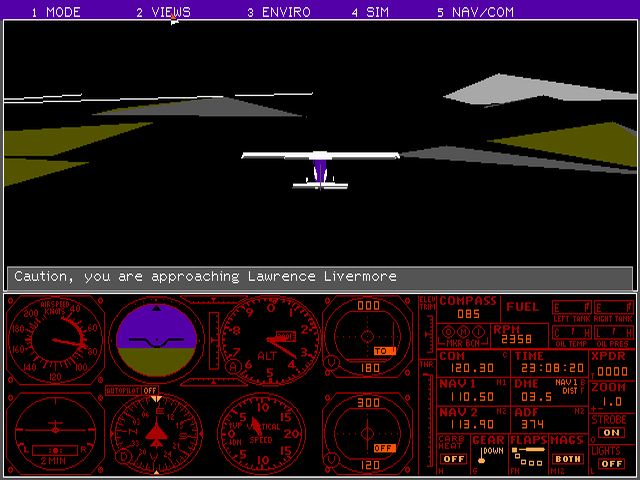640x480 pixels.
Task: Adjust the throttle THR slider
Action: [427, 420]
